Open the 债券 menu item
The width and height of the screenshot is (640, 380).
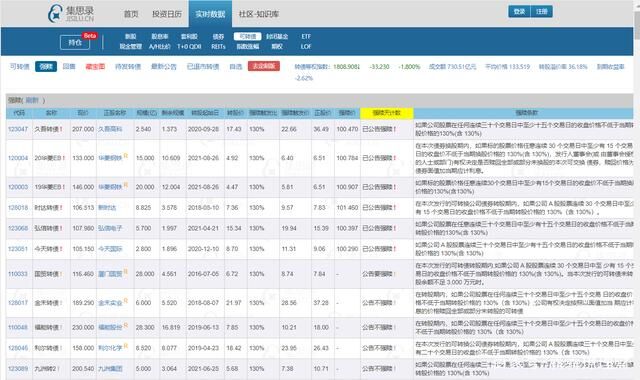coord(218,36)
